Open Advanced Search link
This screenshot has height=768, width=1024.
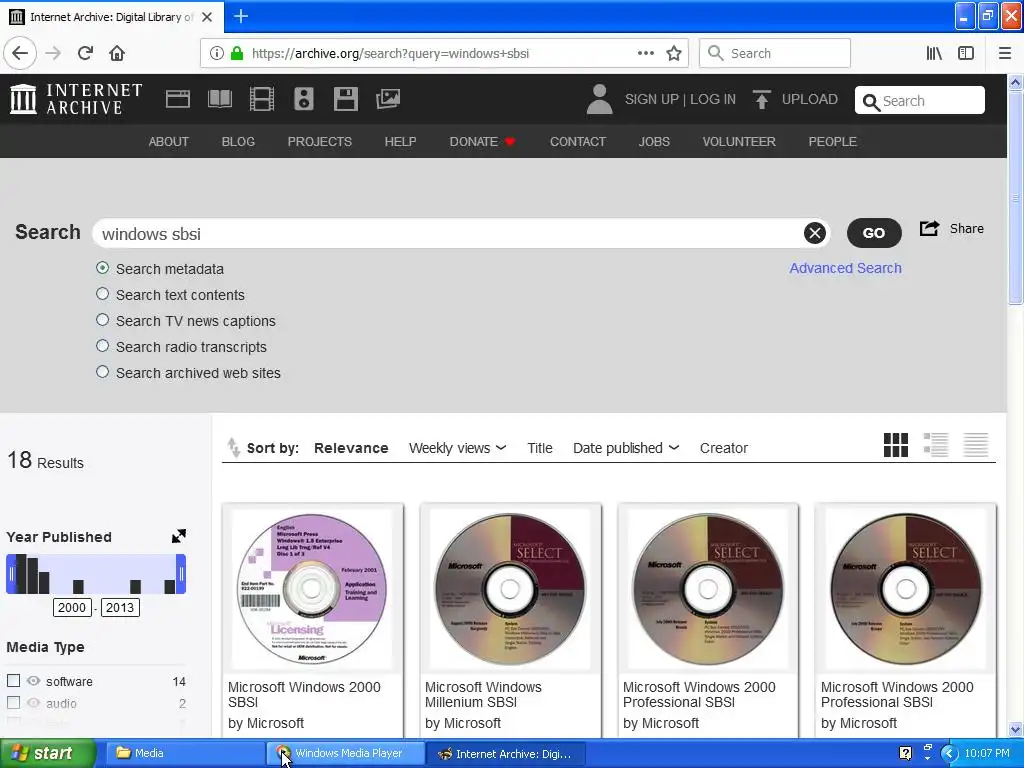[x=845, y=268]
